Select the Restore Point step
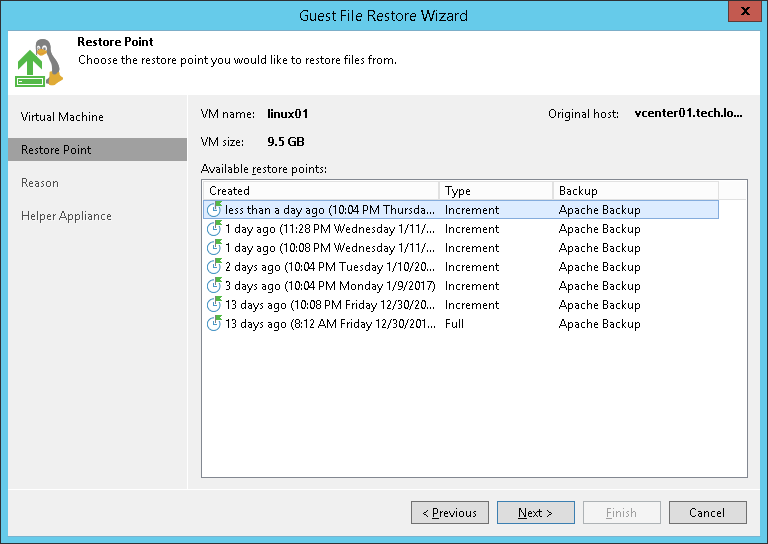 coord(97,150)
